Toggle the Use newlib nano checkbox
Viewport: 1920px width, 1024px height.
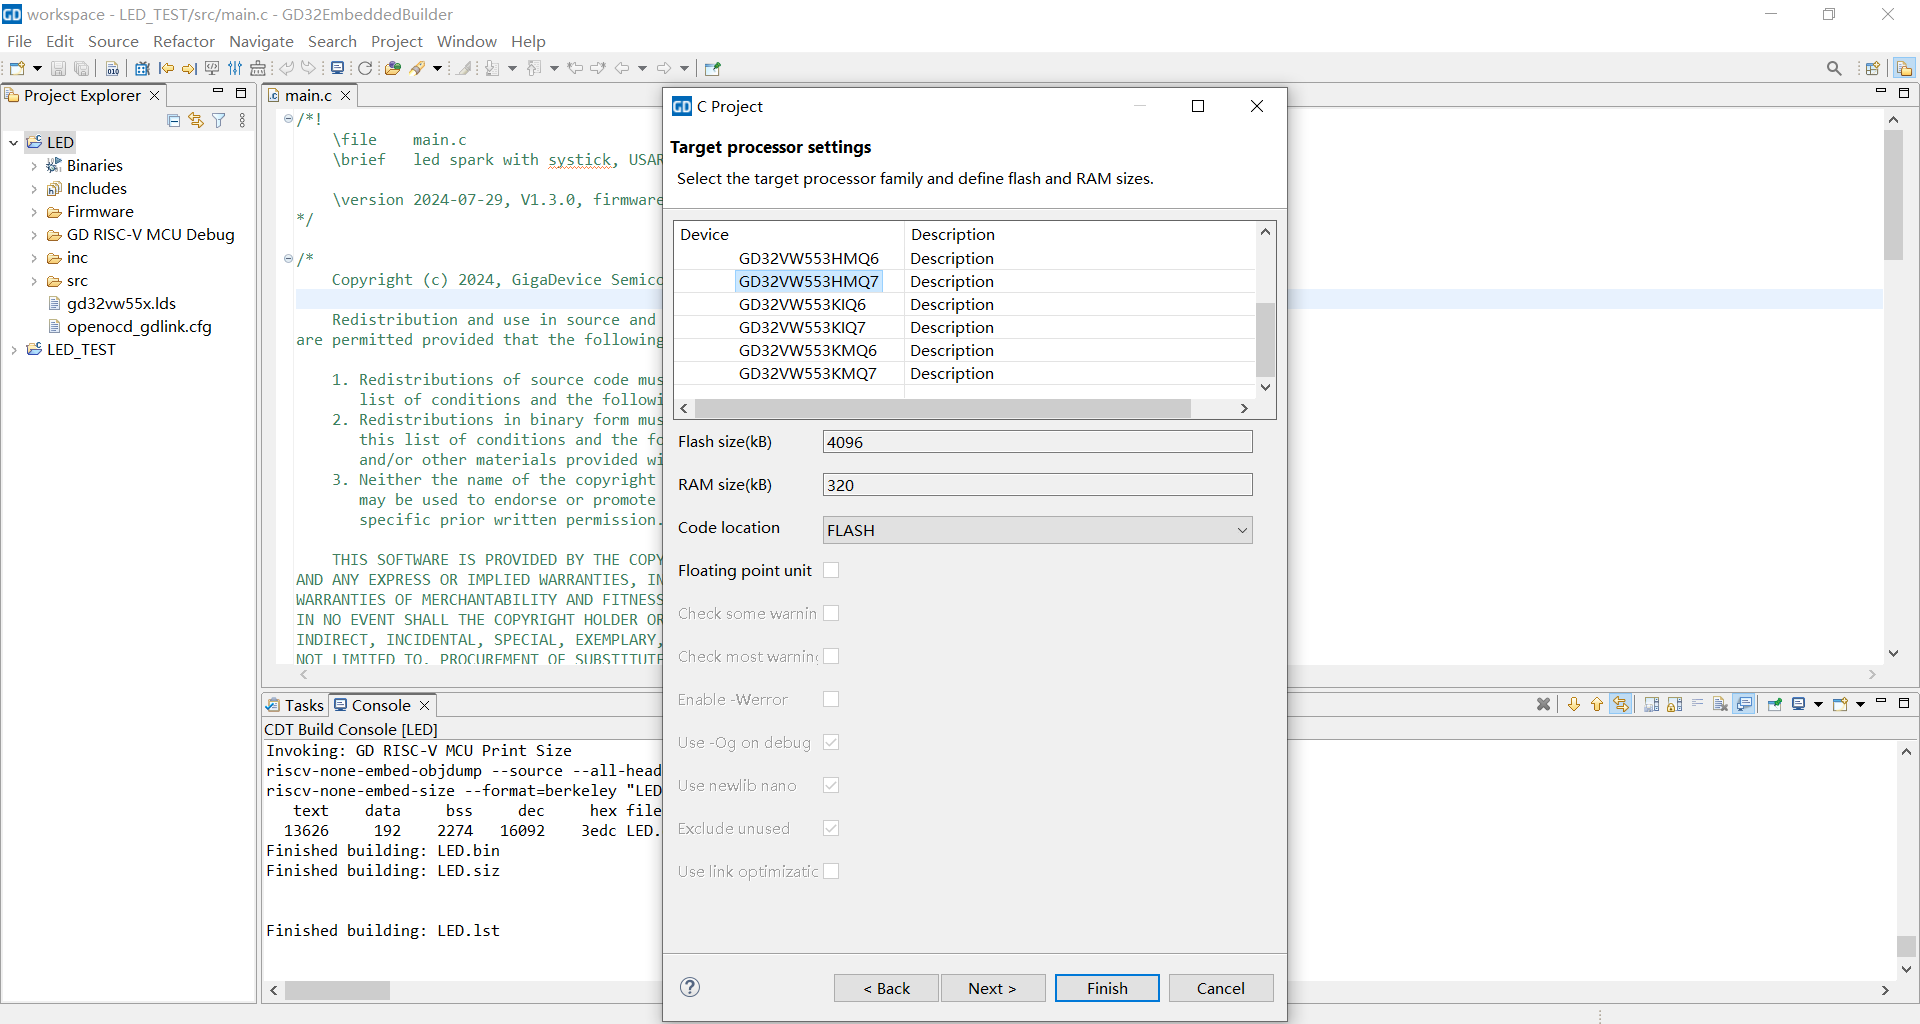831,785
